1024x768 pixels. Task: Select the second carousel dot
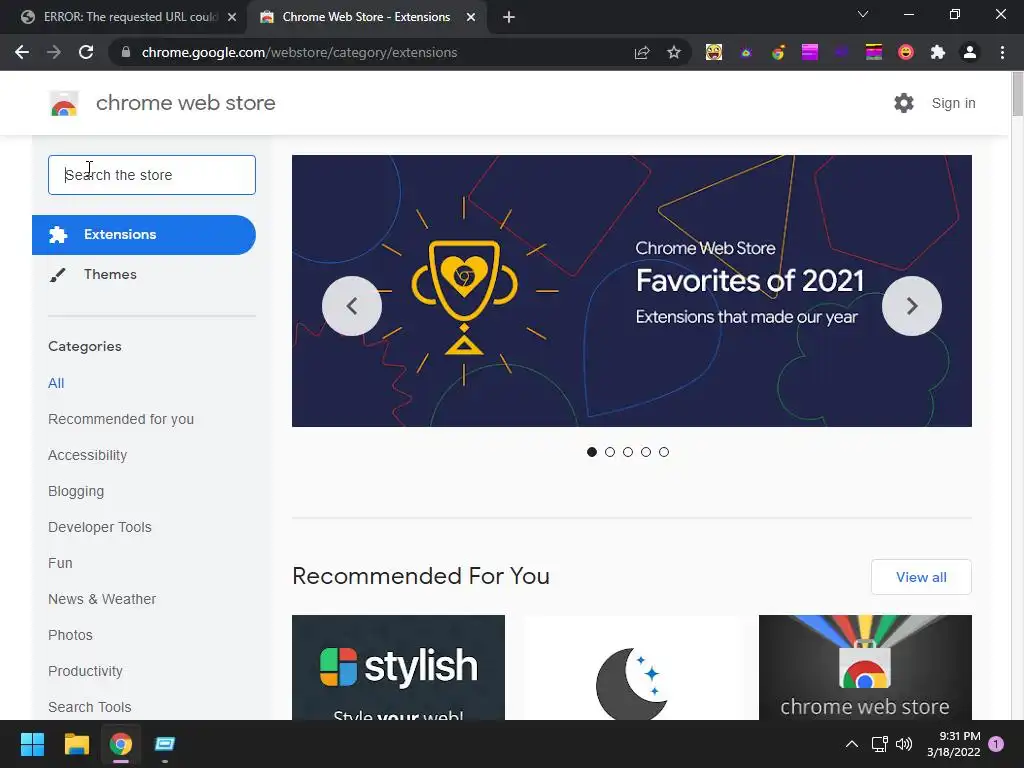(x=610, y=452)
